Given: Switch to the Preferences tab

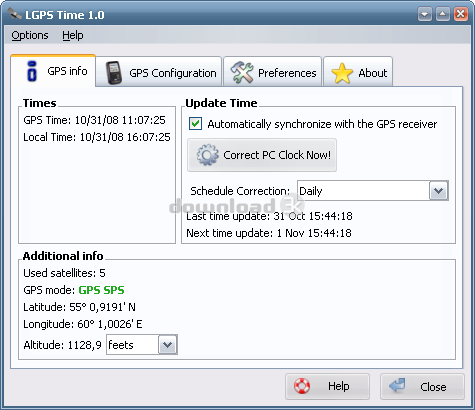Looking at the screenshot, I should tap(272, 72).
